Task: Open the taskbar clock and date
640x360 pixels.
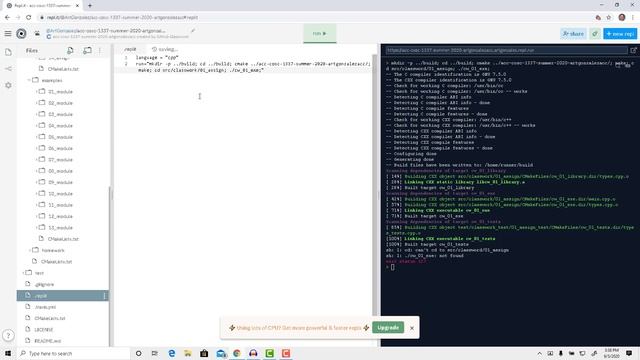Action: (x=611, y=353)
